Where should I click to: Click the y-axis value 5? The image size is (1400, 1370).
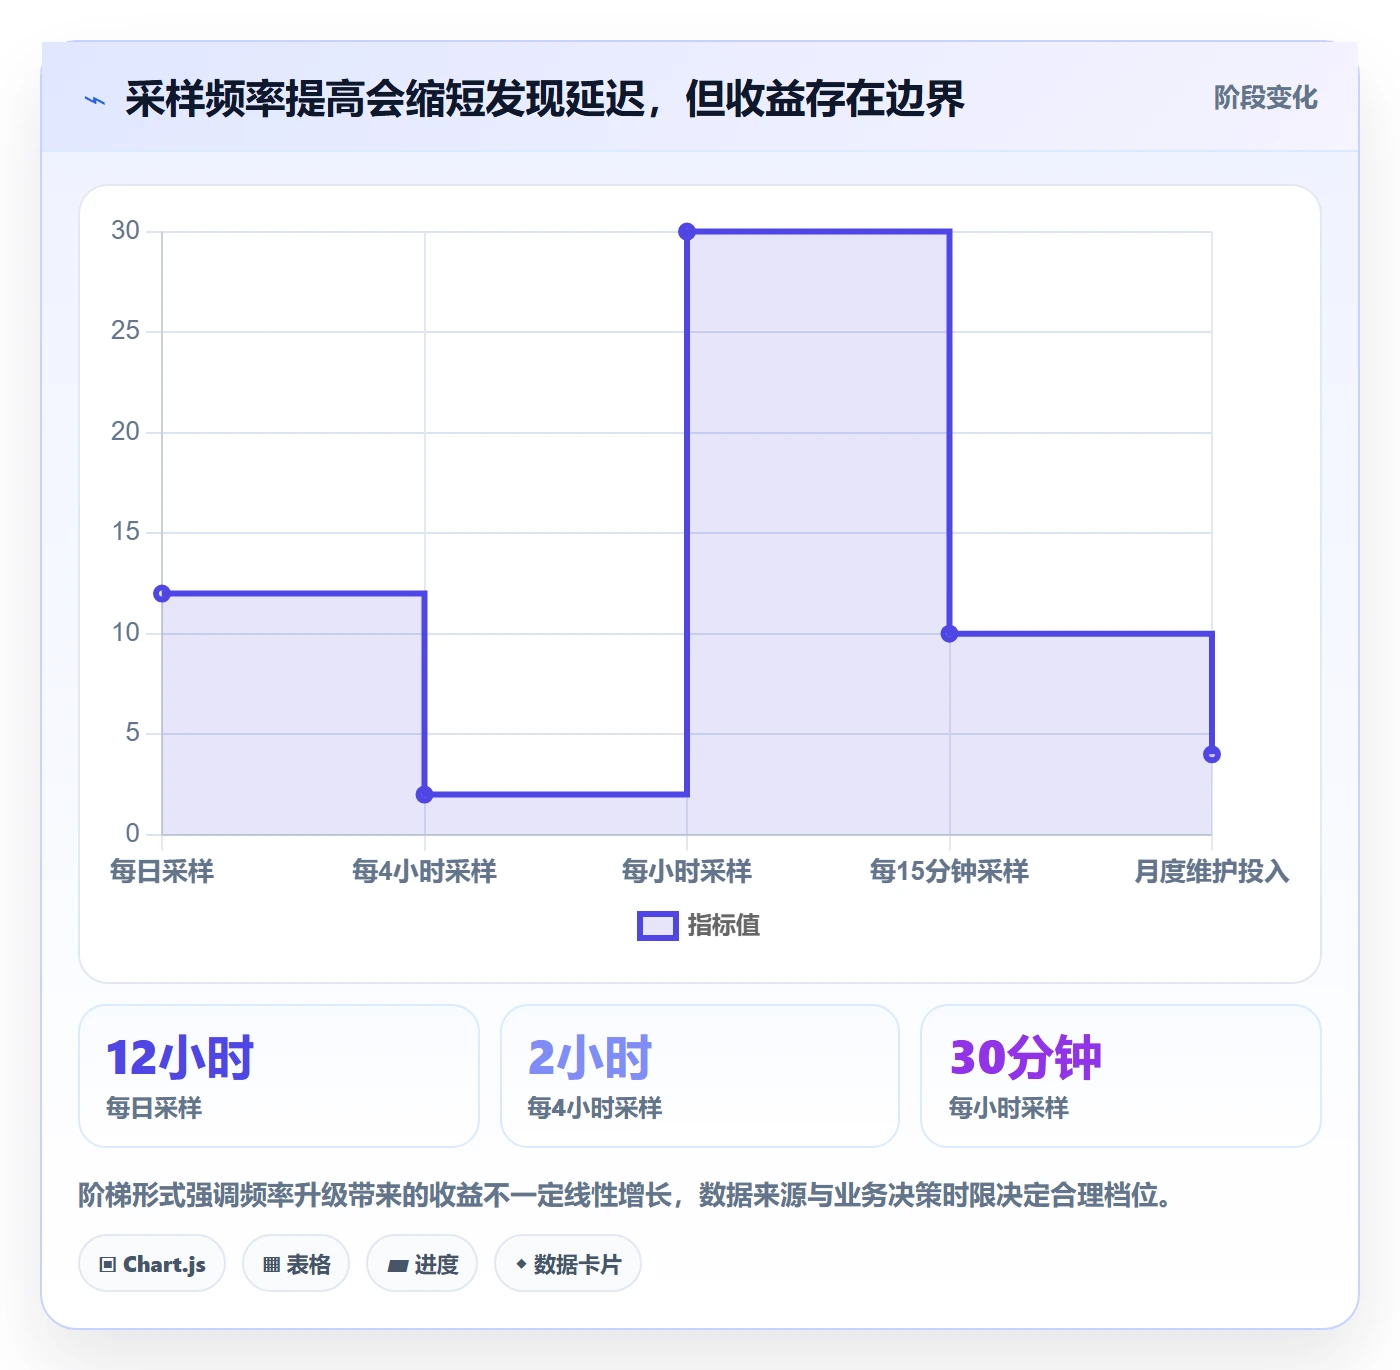pos(132,733)
